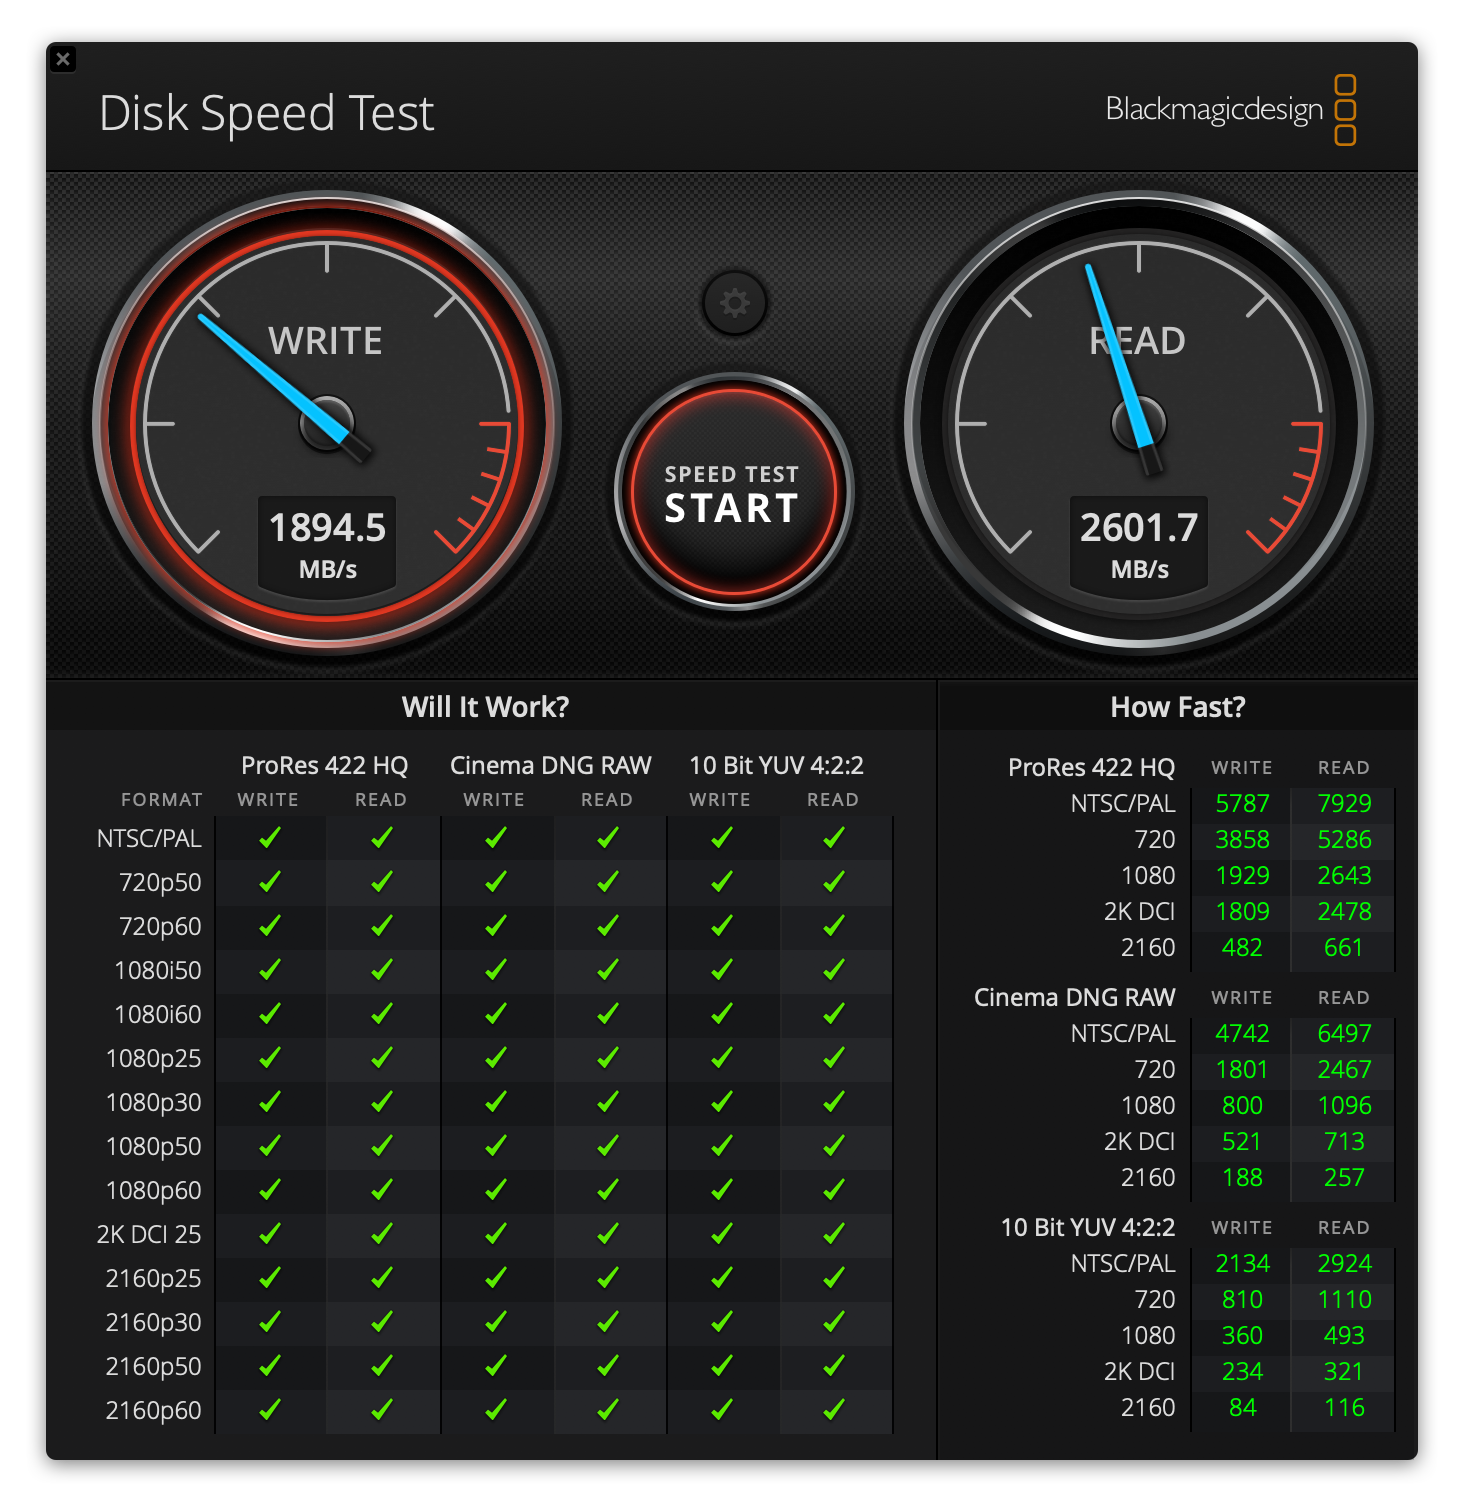The height and width of the screenshot is (1512, 1464).
Task: Click the 2160p60 format row label
Action: click(x=153, y=1410)
